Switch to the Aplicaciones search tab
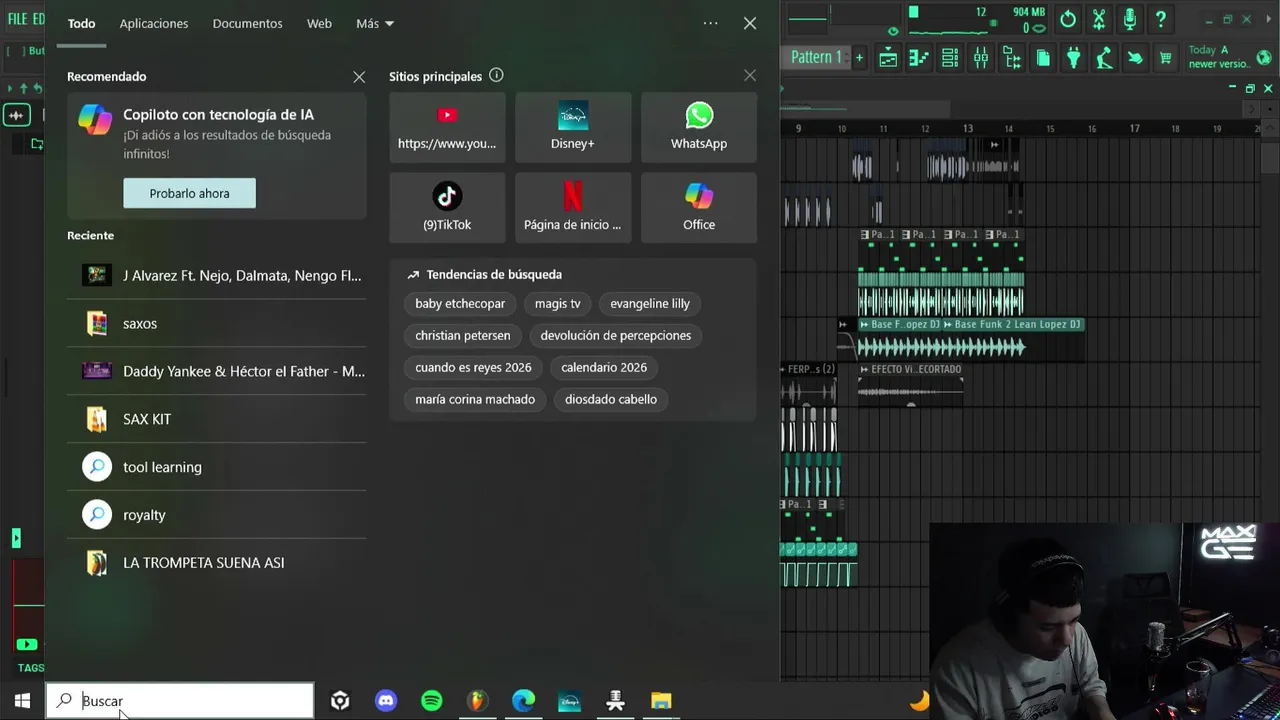 pos(154,23)
